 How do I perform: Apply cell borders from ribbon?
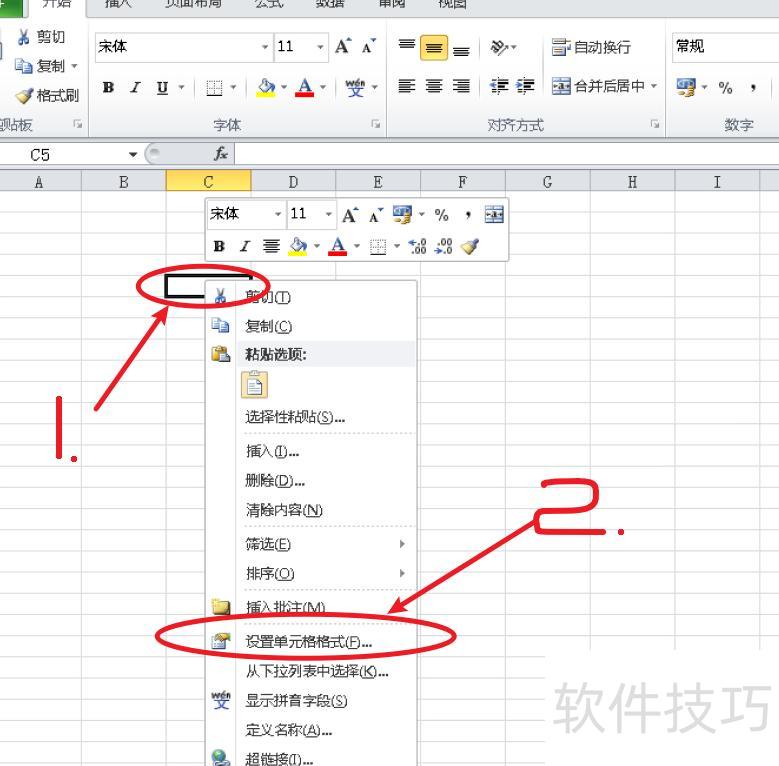(214, 88)
